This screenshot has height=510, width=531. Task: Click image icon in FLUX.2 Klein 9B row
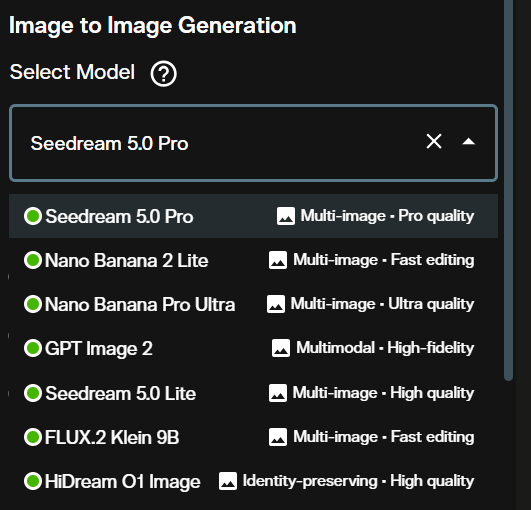pos(278,437)
